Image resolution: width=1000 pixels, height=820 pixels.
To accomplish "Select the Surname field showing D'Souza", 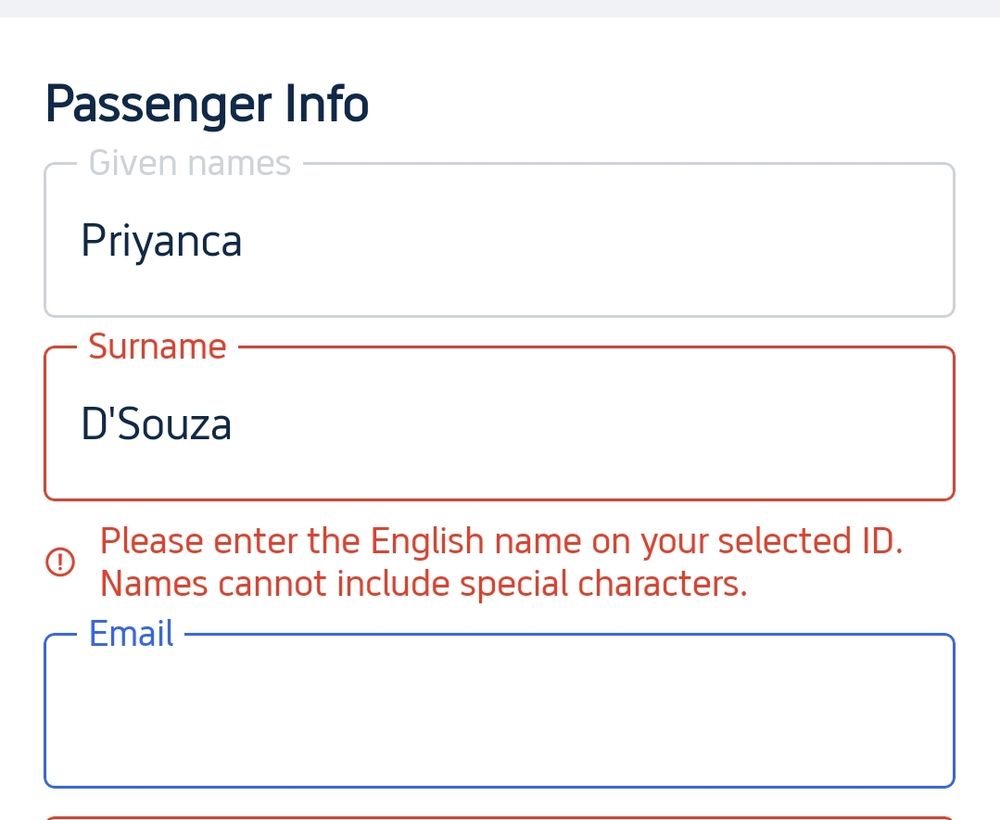I will coord(500,422).
